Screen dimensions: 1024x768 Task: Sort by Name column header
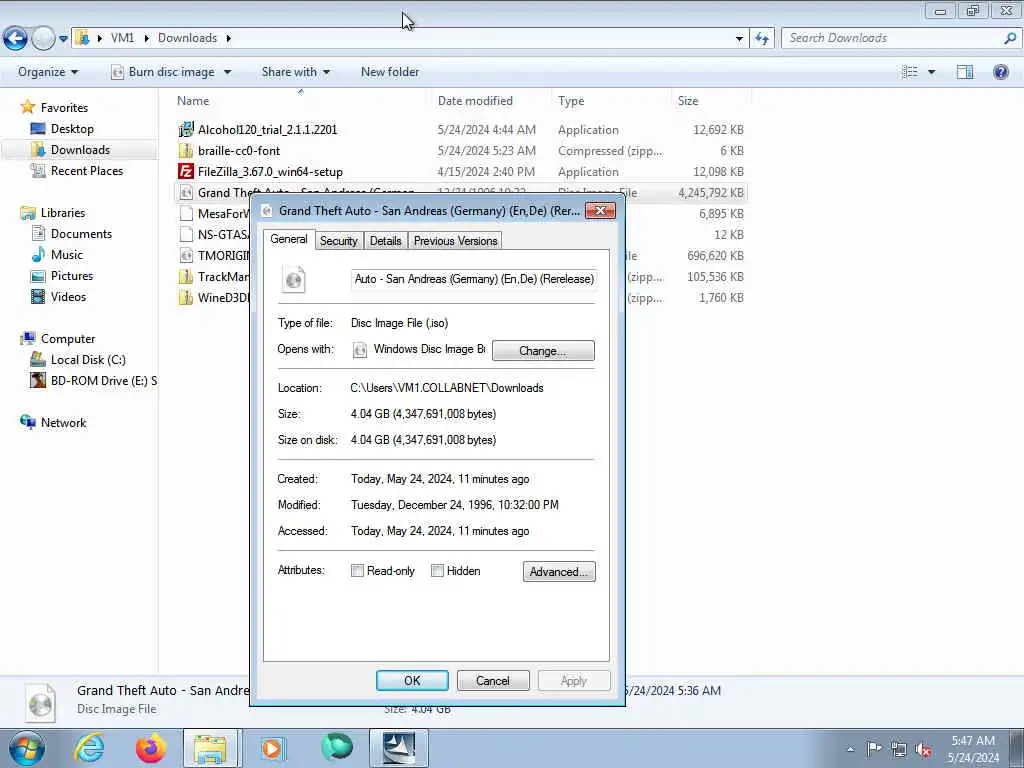coord(193,101)
